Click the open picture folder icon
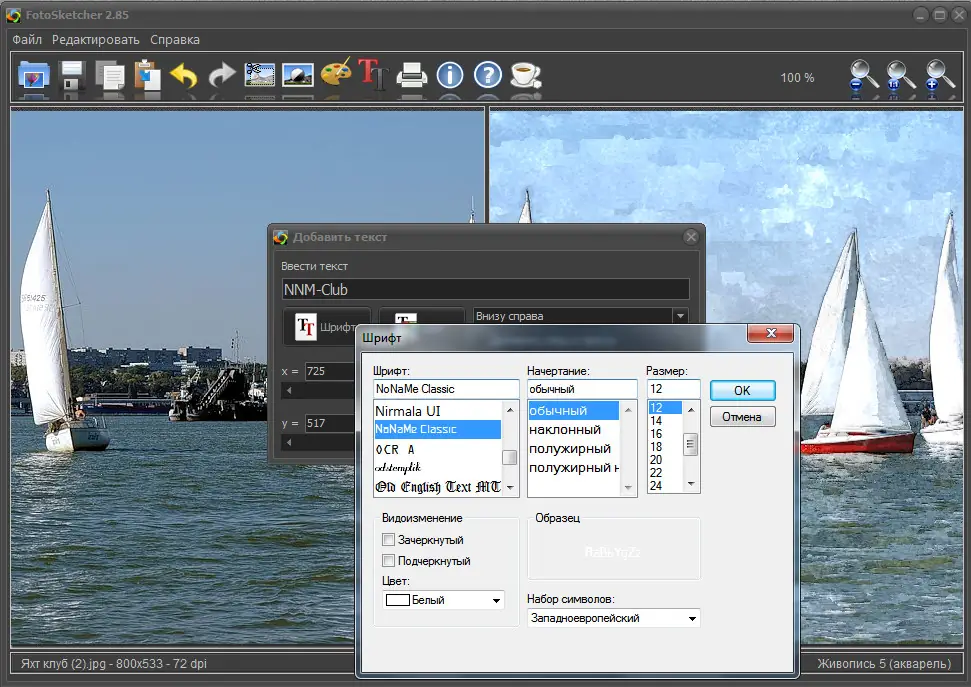The image size is (971, 687). click(x=35, y=76)
